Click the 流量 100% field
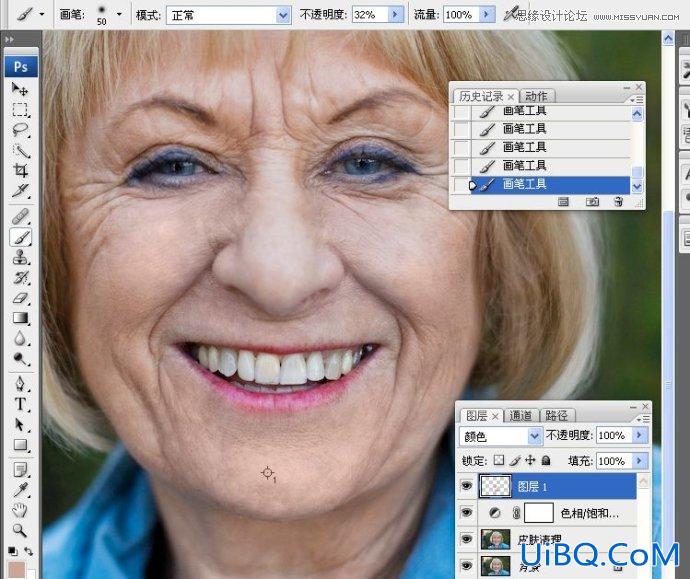The height and width of the screenshot is (579, 690). (461, 15)
